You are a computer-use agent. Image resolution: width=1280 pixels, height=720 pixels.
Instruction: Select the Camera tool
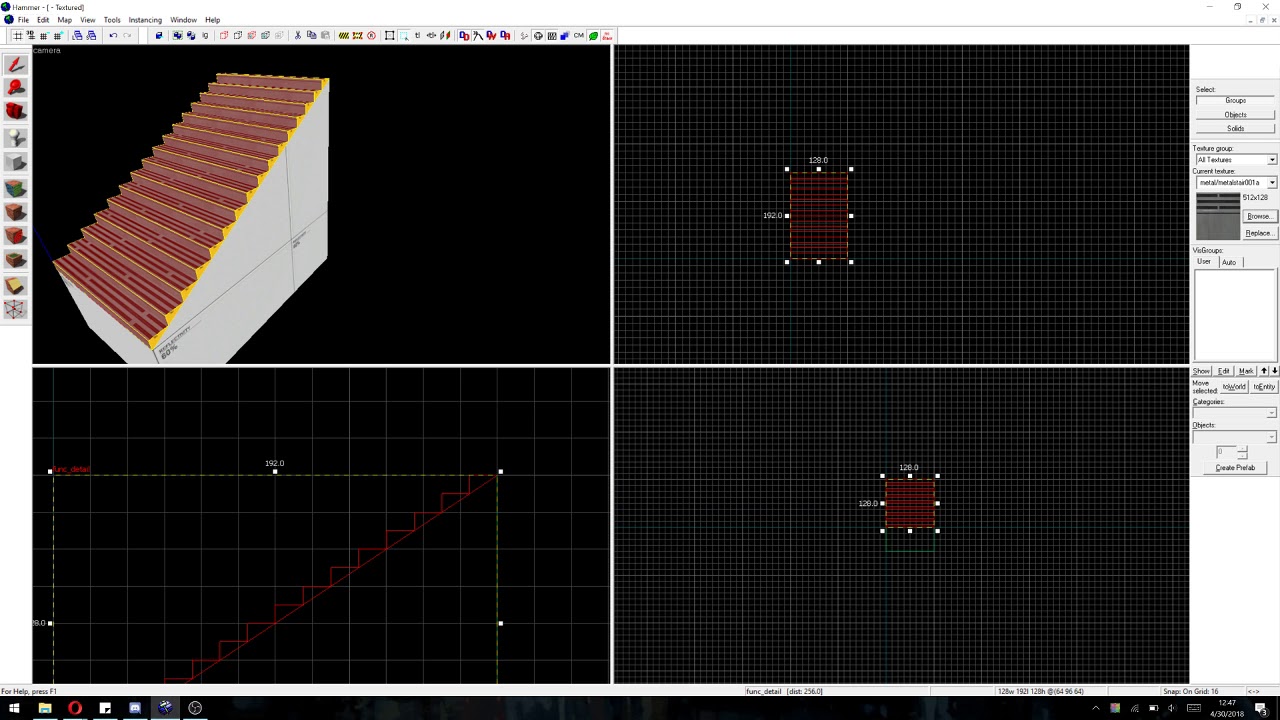[x=15, y=113]
